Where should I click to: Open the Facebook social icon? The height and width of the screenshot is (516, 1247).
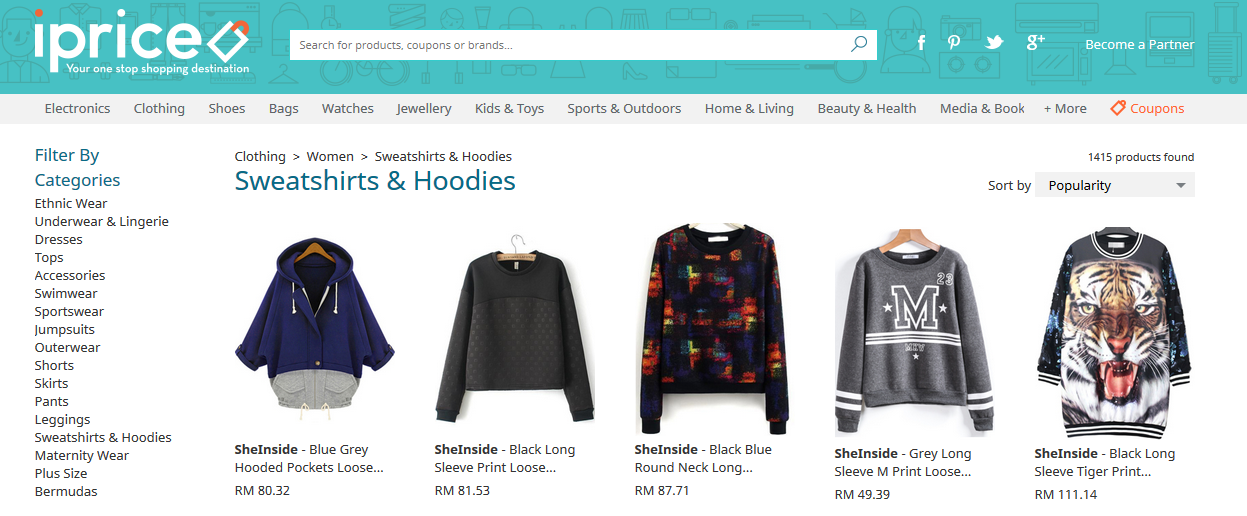click(921, 43)
